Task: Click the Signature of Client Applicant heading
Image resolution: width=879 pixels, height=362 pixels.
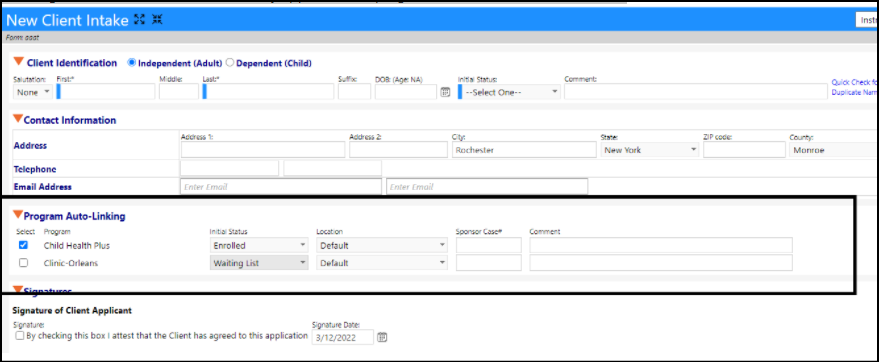Action: [x=72, y=310]
